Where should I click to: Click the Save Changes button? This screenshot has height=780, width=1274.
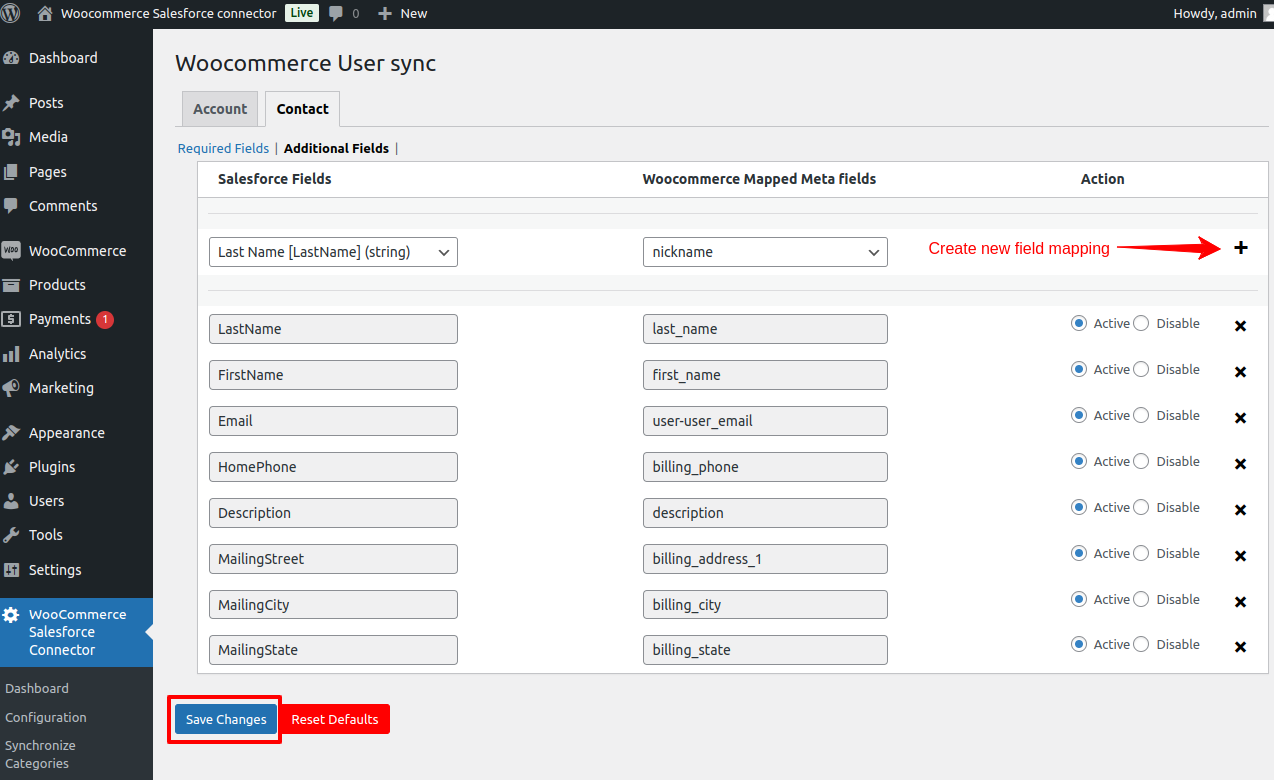pos(224,719)
